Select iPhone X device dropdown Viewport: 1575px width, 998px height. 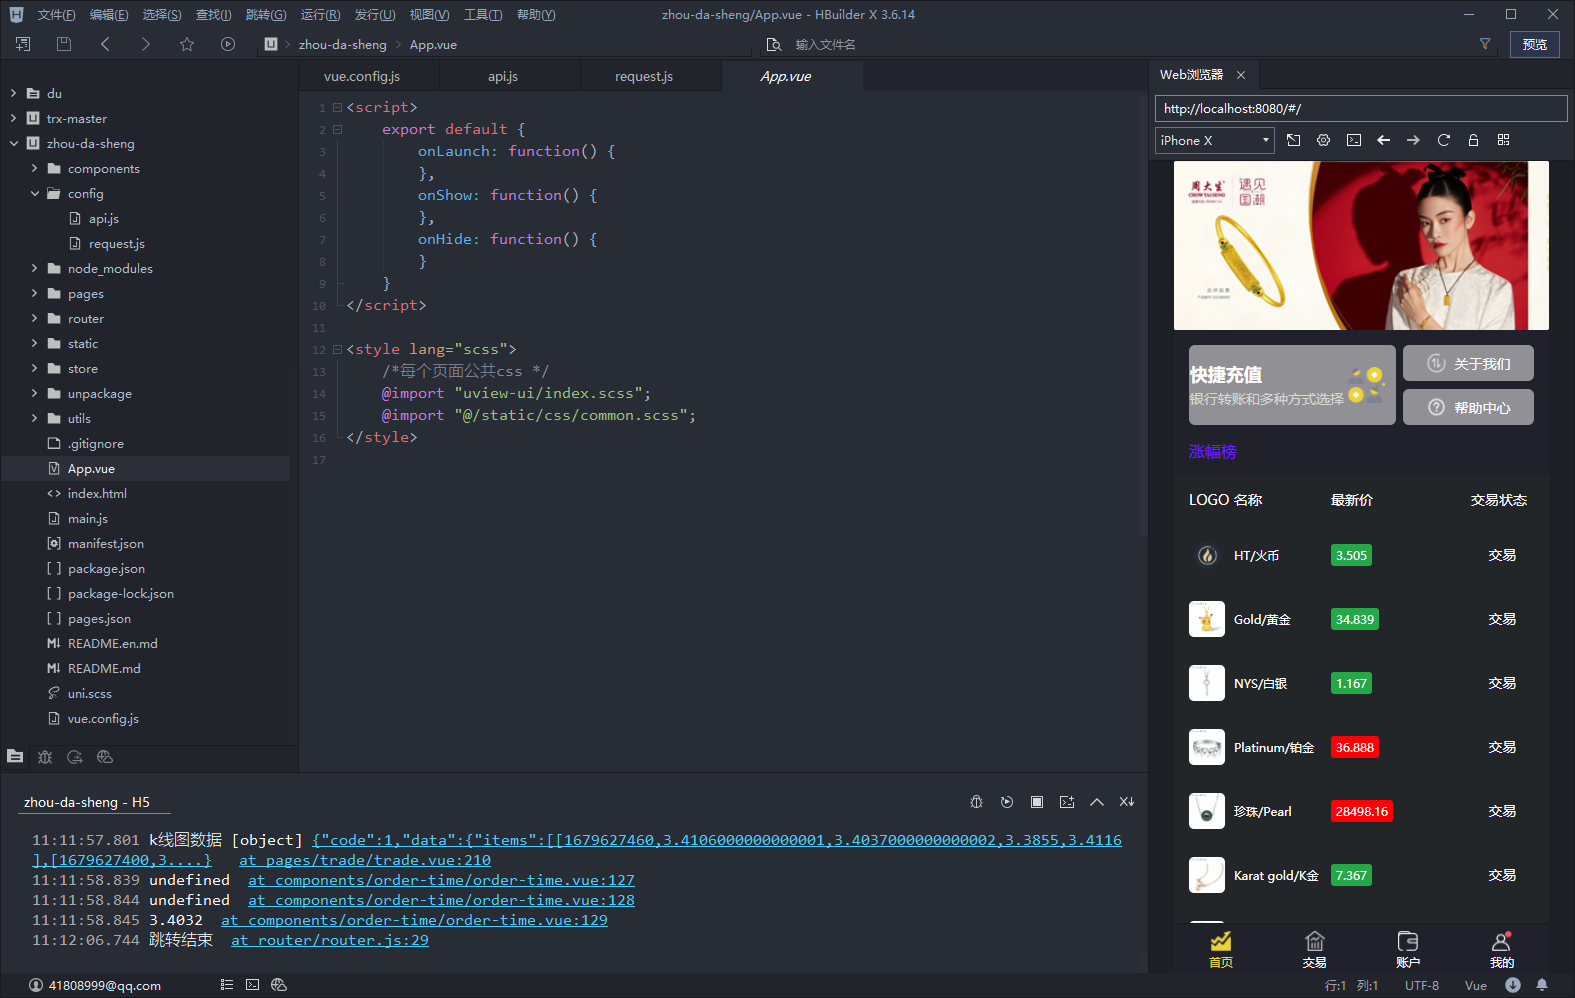click(1215, 140)
